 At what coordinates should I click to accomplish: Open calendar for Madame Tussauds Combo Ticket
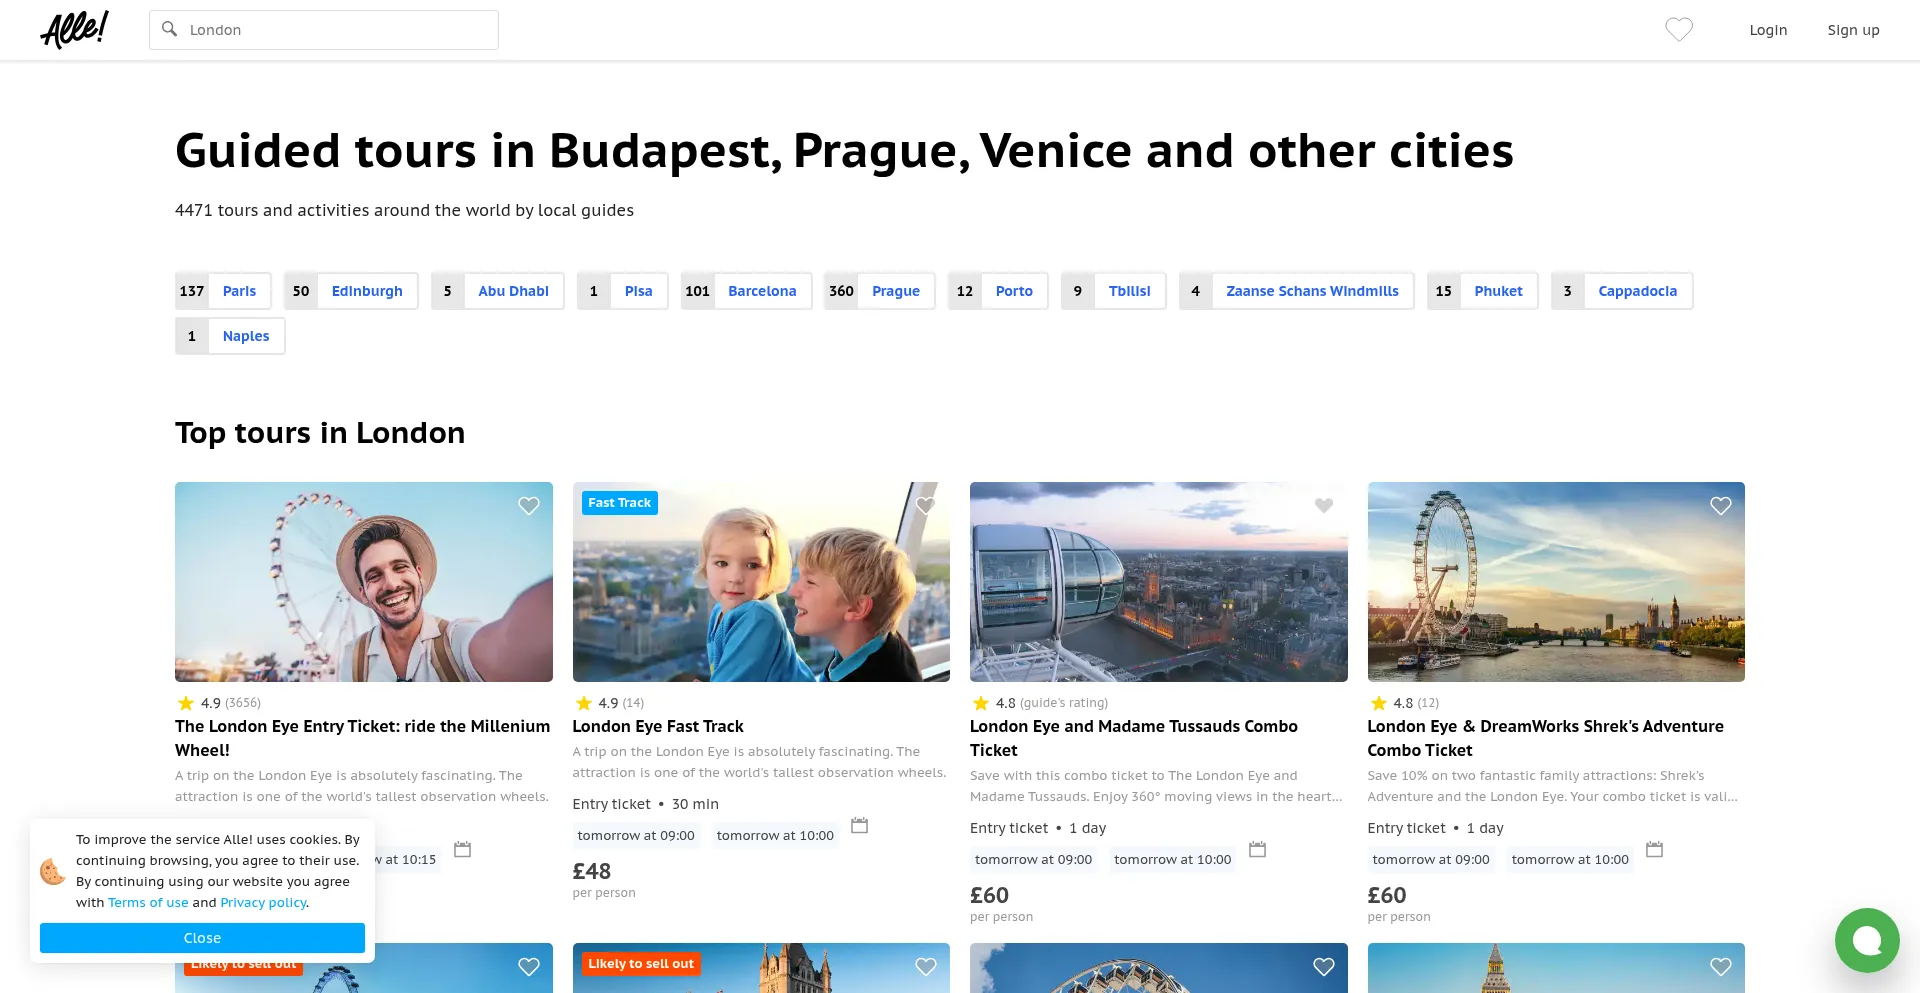[x=1258, y=849]
